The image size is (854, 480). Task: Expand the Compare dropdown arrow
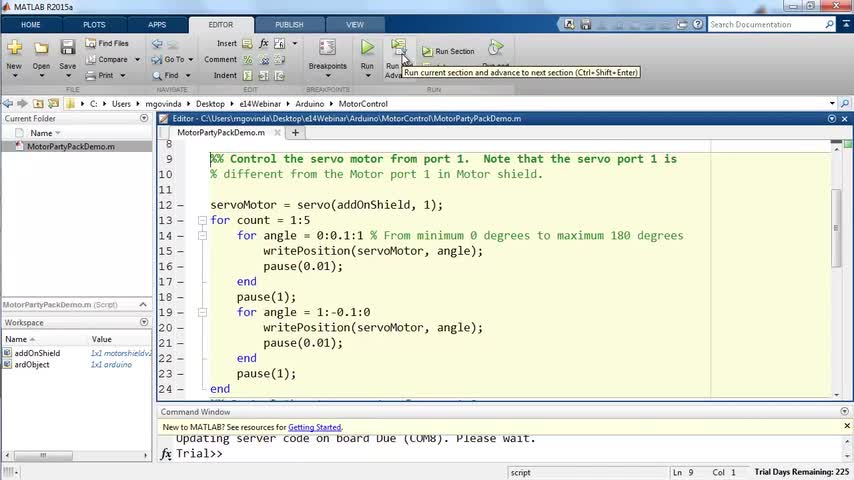pyautogui.click(x=137, y=59)
